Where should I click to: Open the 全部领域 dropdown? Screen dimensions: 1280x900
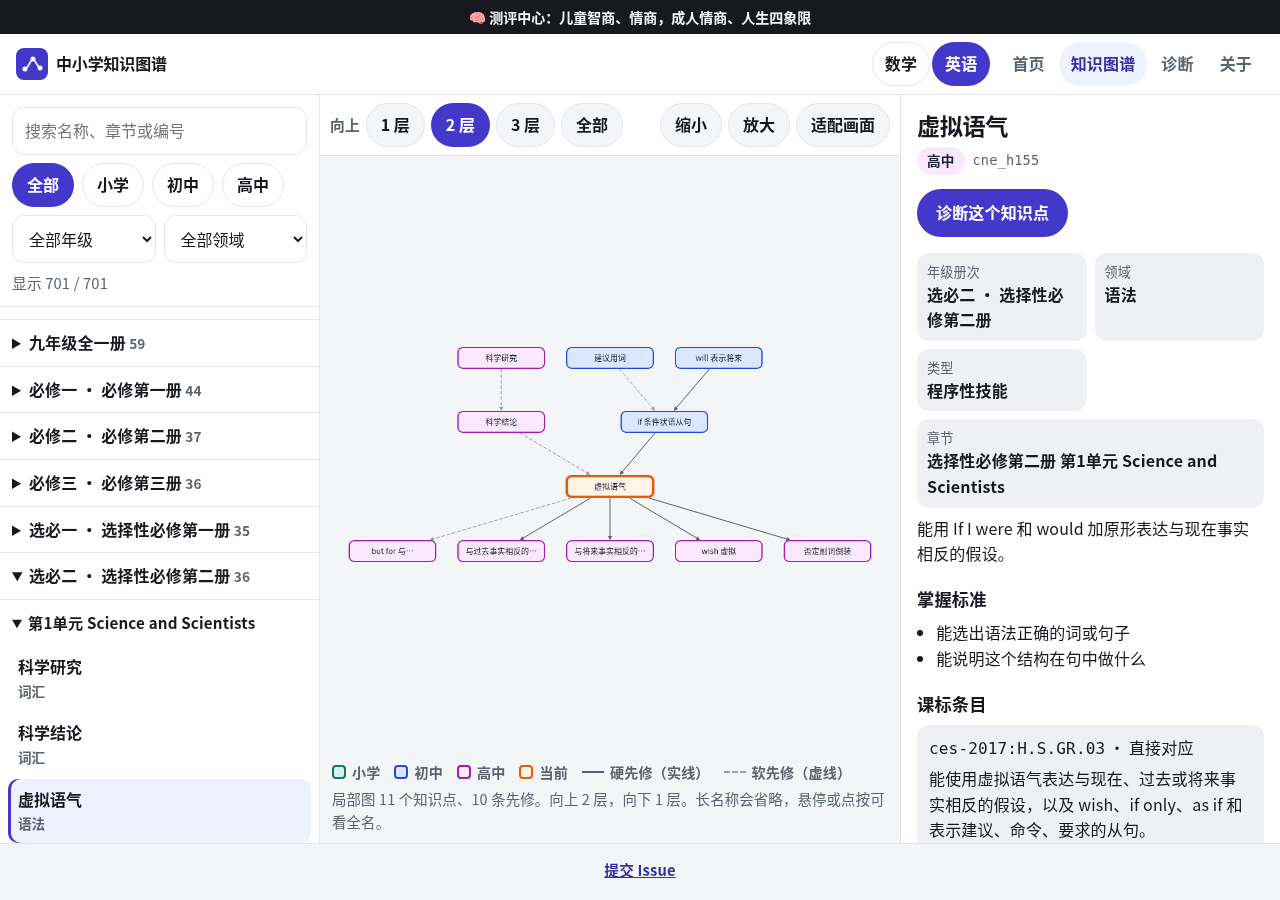point(235,239)
